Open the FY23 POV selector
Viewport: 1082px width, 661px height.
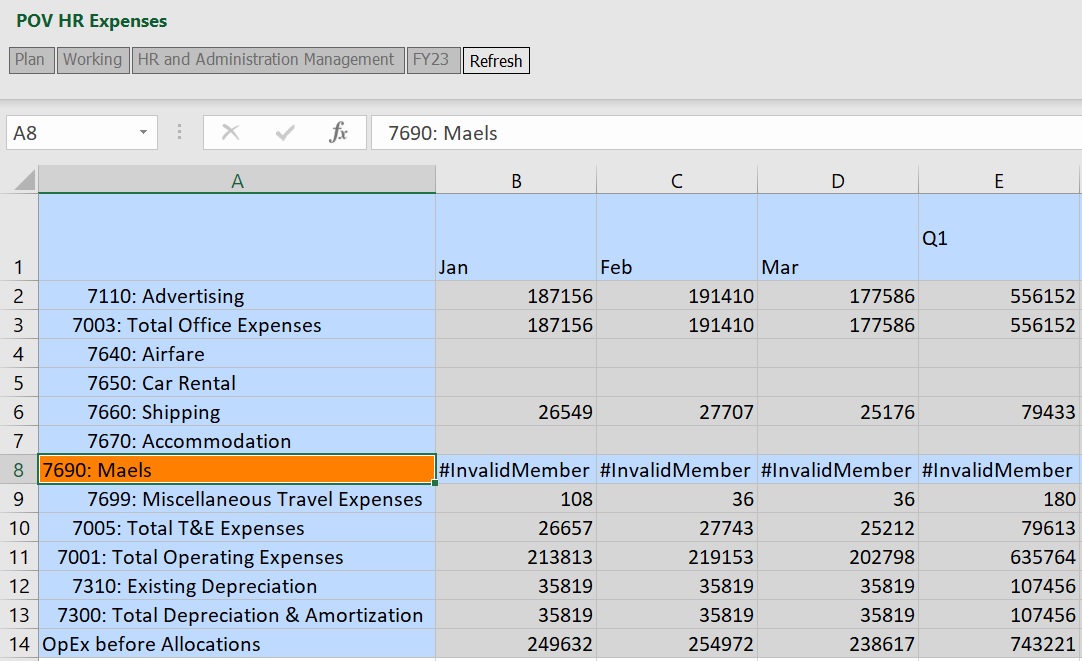(x=431, y=60)
